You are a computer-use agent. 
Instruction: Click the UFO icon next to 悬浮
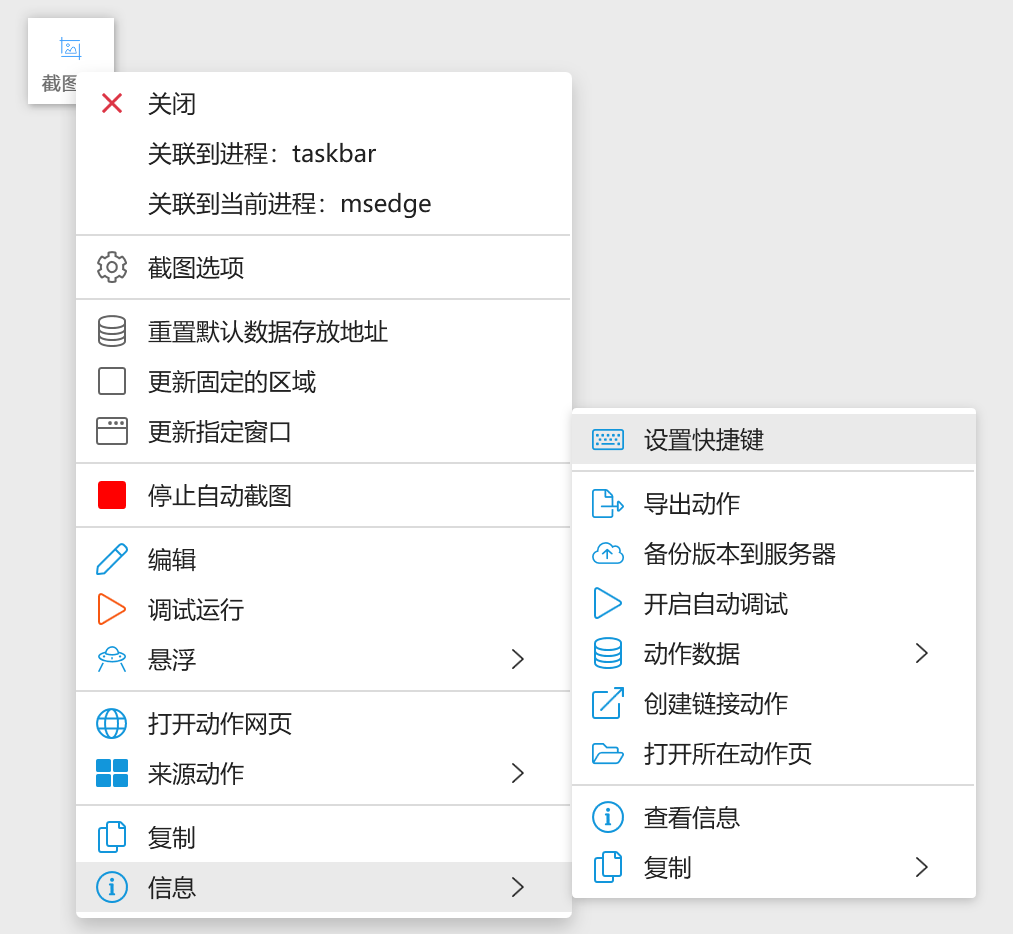coord(112,659)
